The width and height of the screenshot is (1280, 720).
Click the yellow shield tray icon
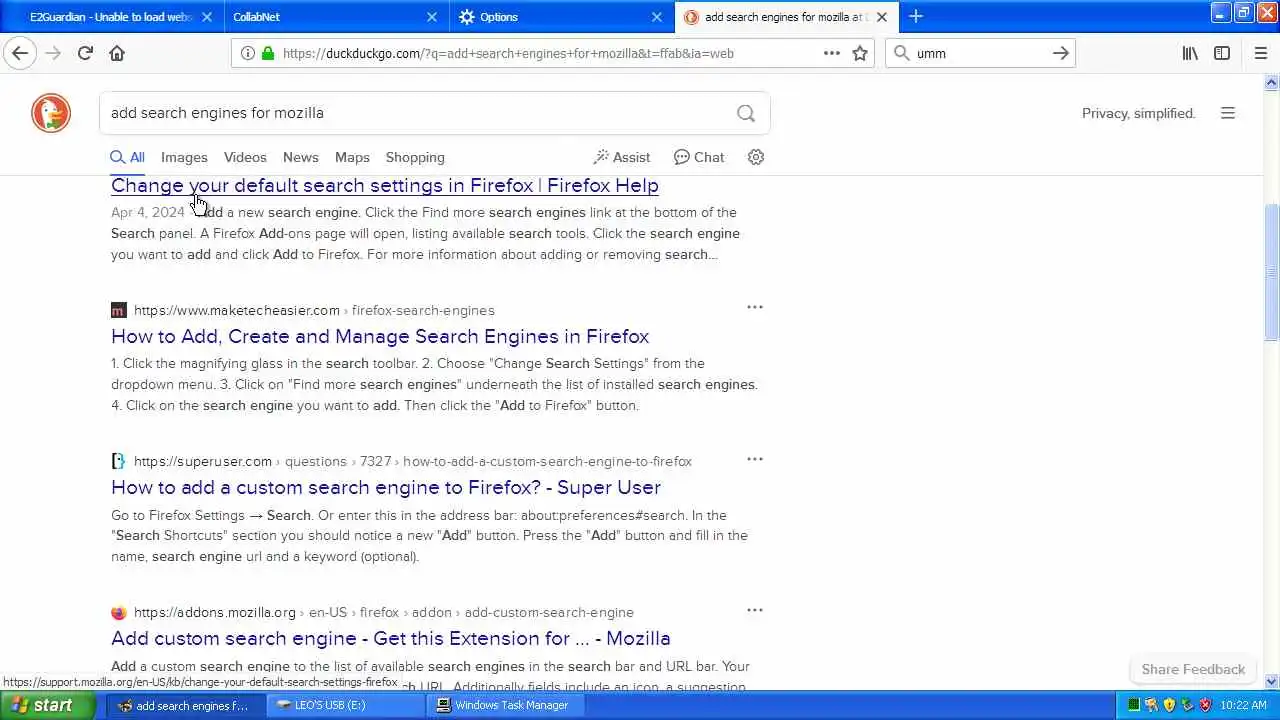[1169, 705]
